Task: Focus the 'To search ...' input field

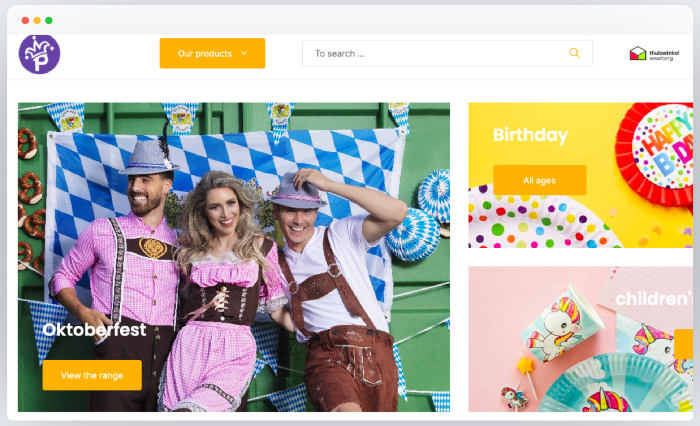Action: pos(435,53)
